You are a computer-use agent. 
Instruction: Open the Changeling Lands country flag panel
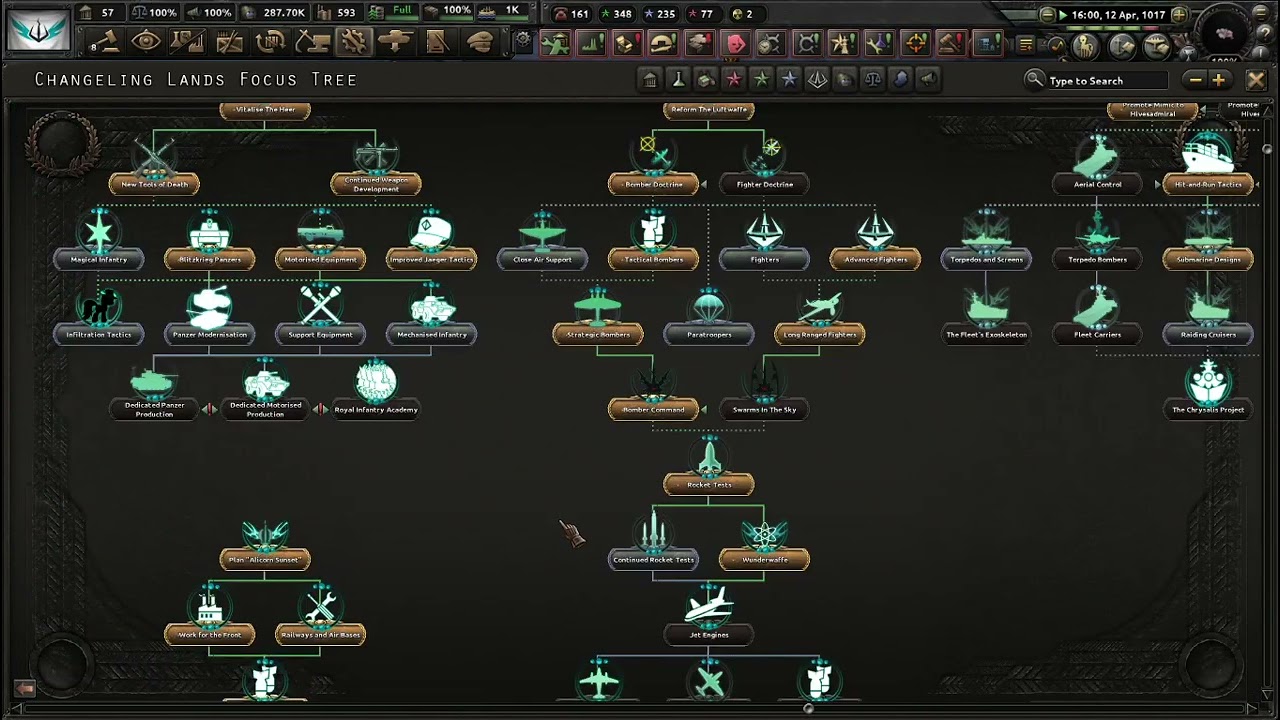[x=38, y=29]
